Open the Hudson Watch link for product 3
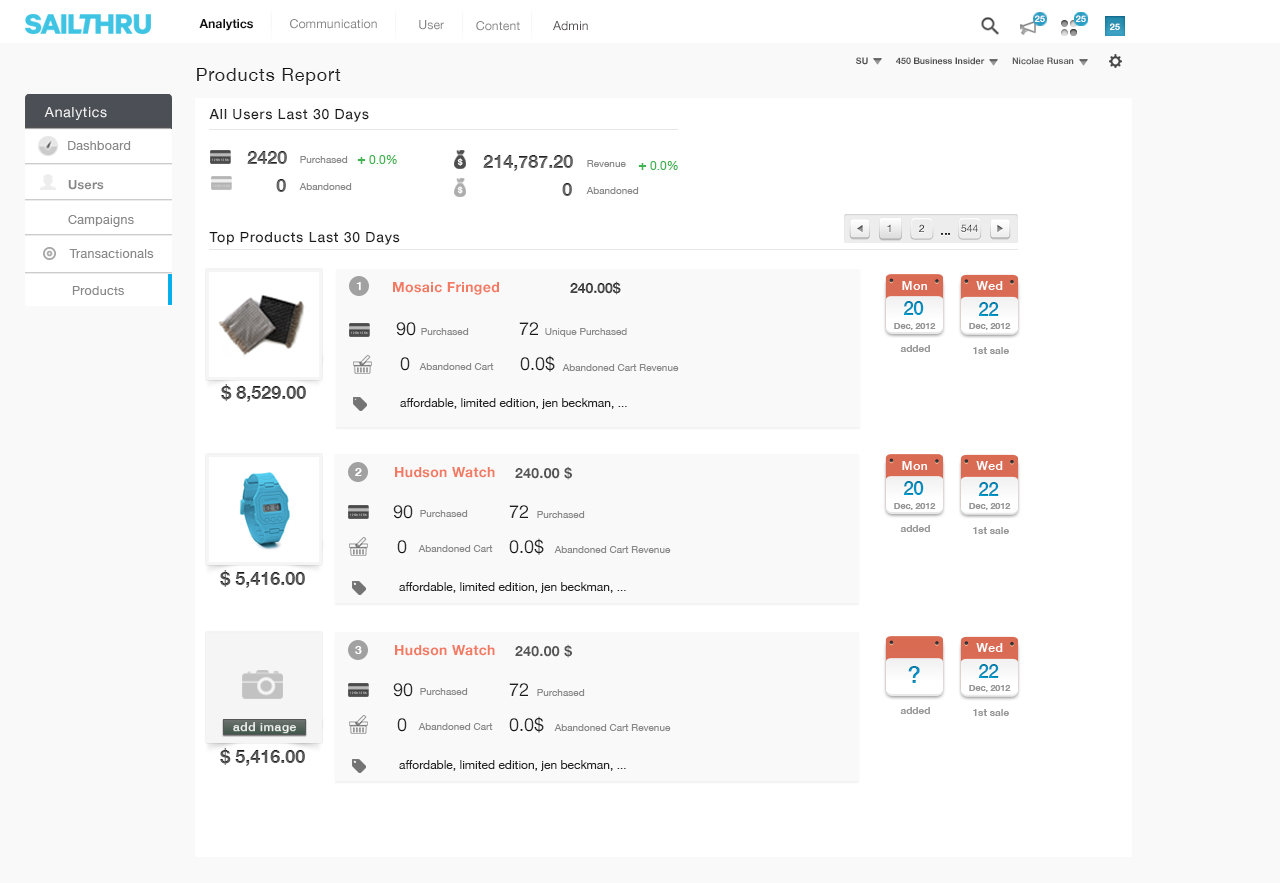 [x=445, y=650]
